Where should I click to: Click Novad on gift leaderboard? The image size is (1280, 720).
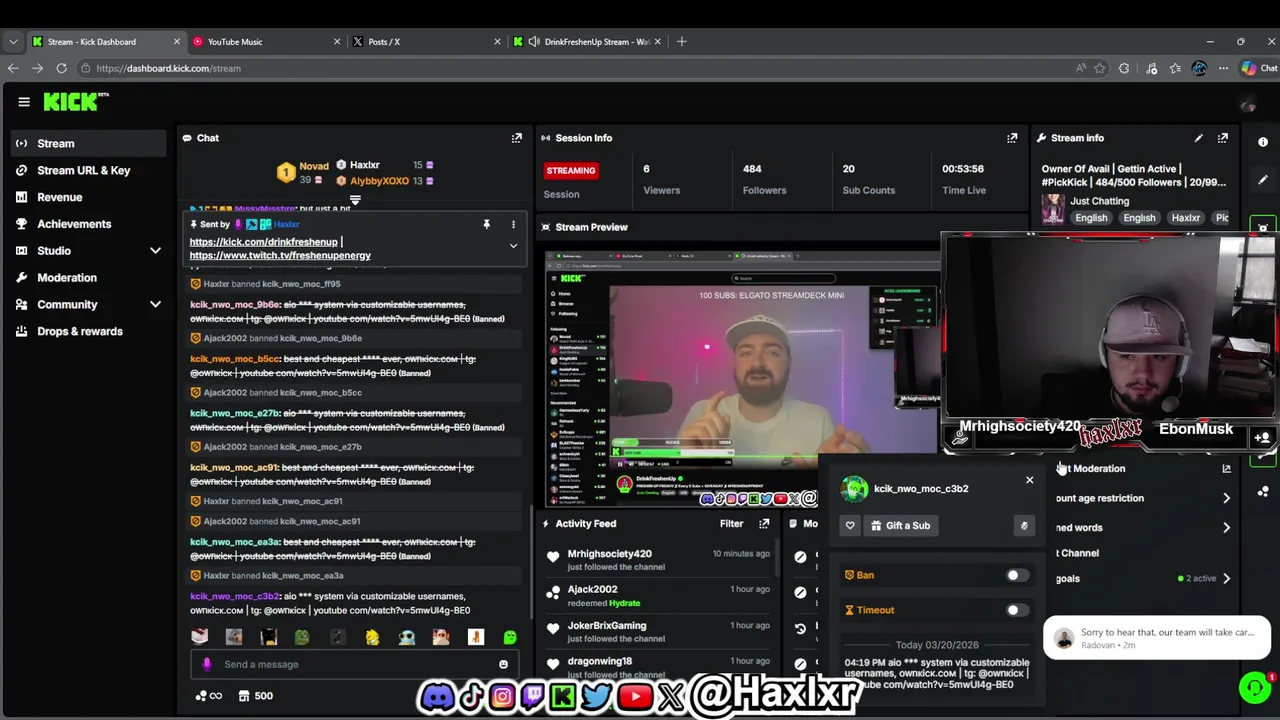(x=313, y=166)
